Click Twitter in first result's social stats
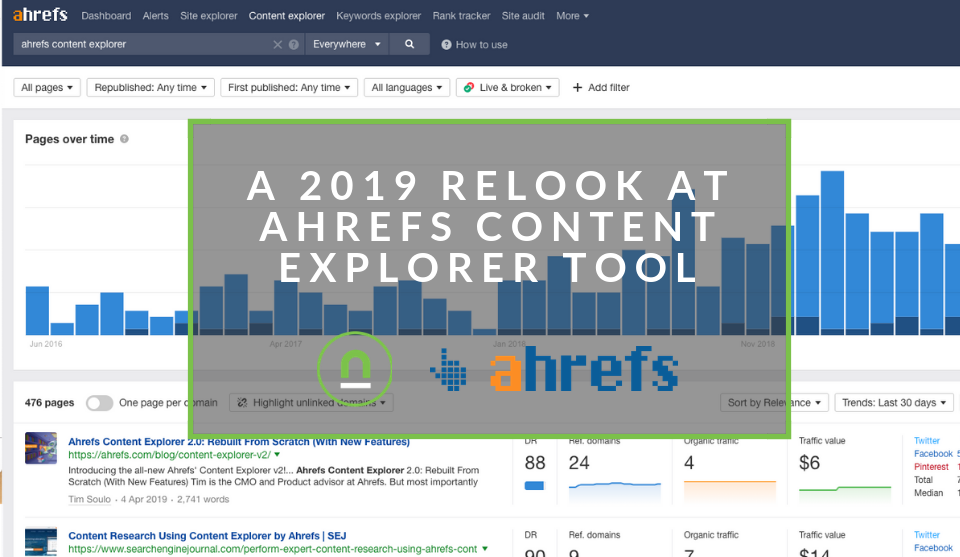This screenshot has width=960, height=557. click(926, 441)
